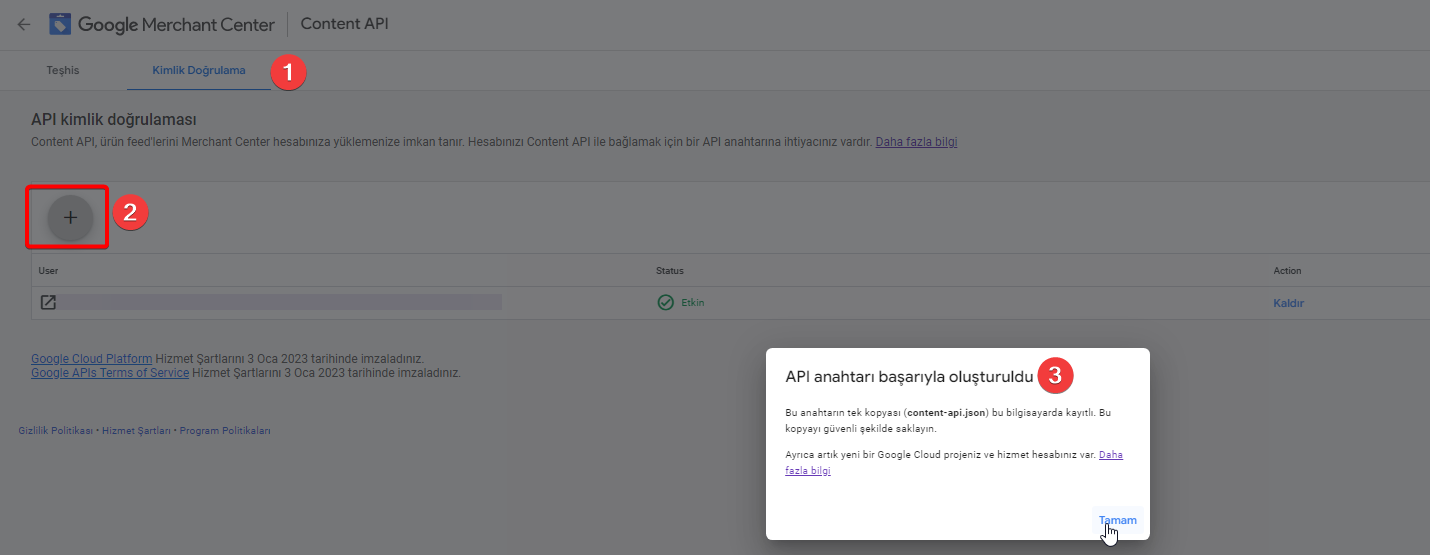Viewport: 1430px width, 555px height.
Task: Open the Gizlilik Politikası footer link
Action: point(56,431)
